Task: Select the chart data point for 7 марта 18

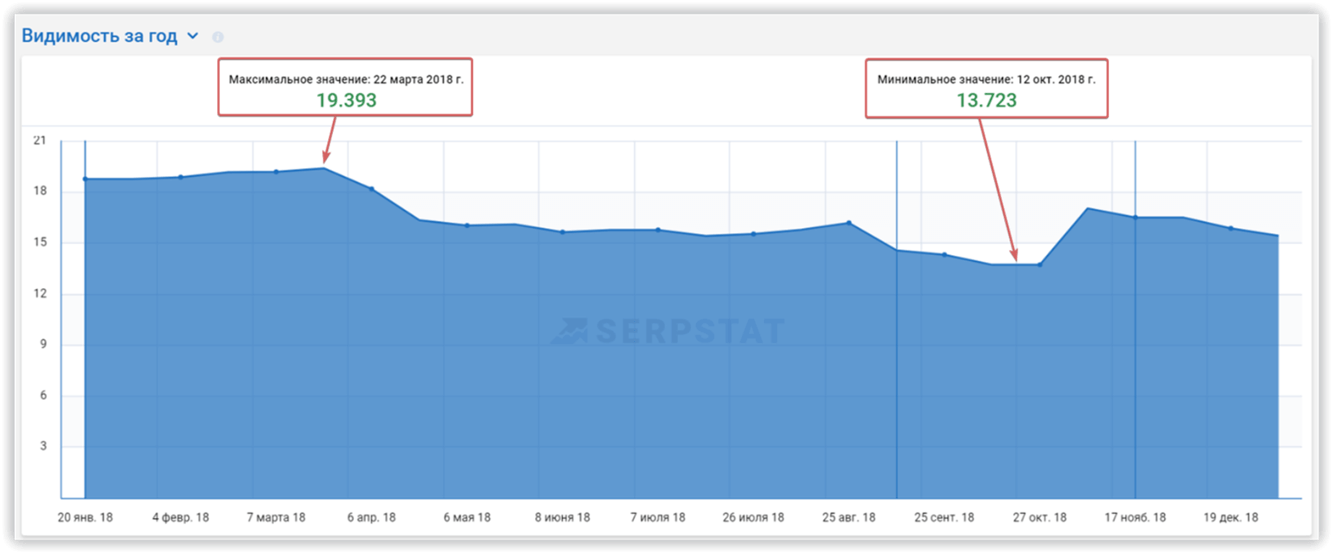Action: click(x=276, y=172)
